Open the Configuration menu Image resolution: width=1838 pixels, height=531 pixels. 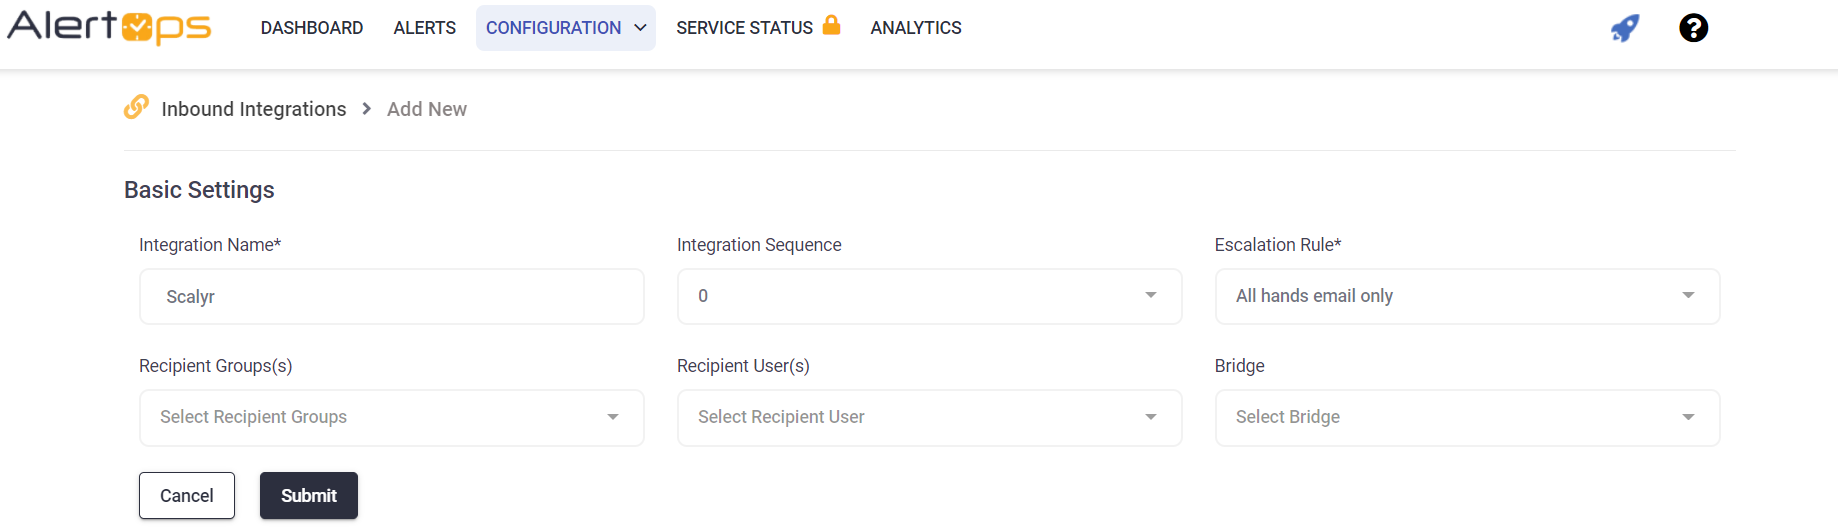[566, 28]
